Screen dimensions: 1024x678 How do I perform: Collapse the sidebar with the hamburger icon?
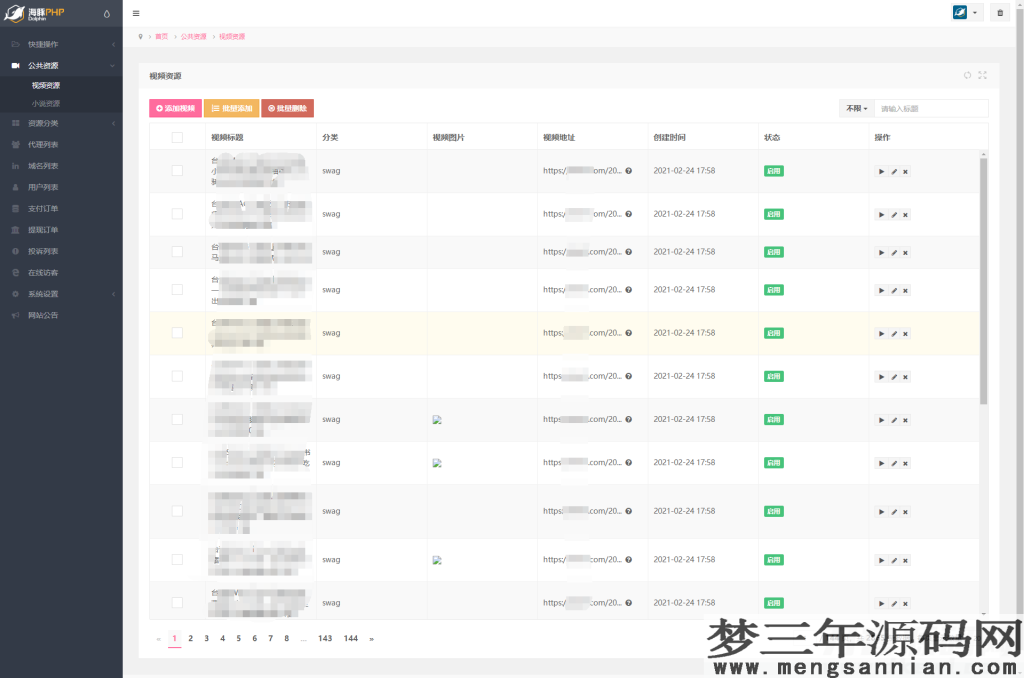(136, 13)
